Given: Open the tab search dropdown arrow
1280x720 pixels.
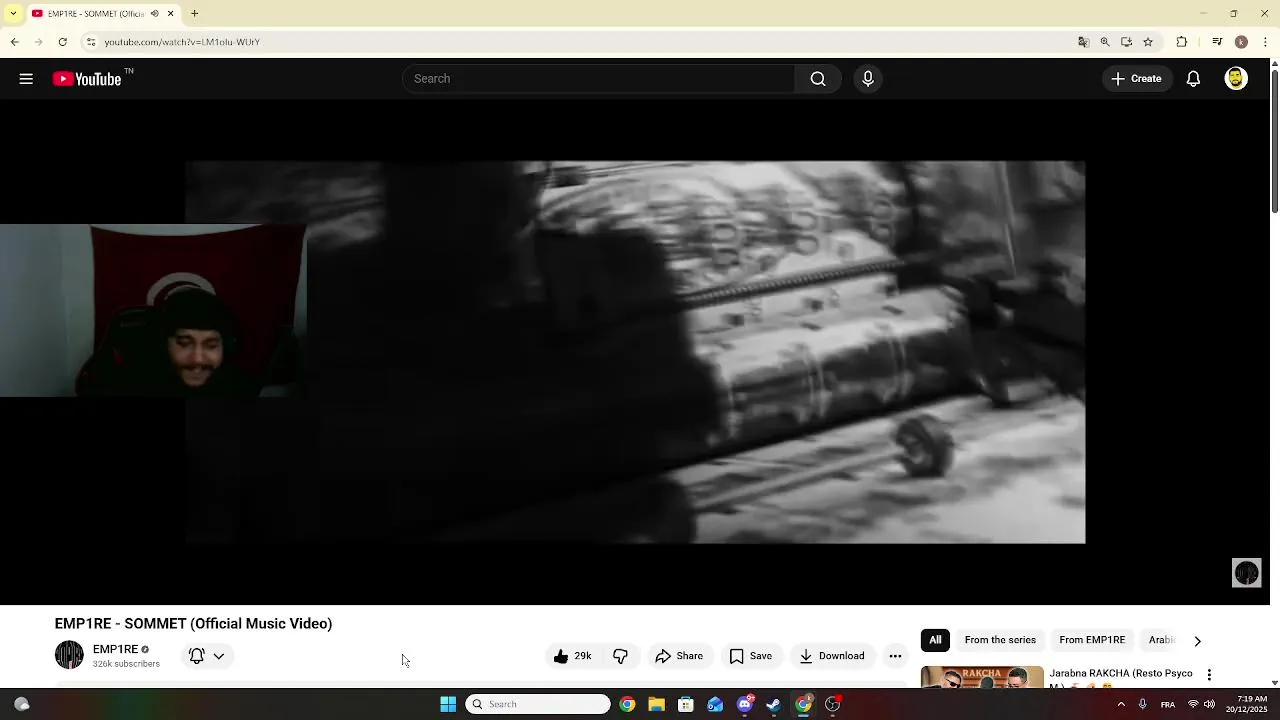Looking at the screenshot, I should click(x=13, y=13).
